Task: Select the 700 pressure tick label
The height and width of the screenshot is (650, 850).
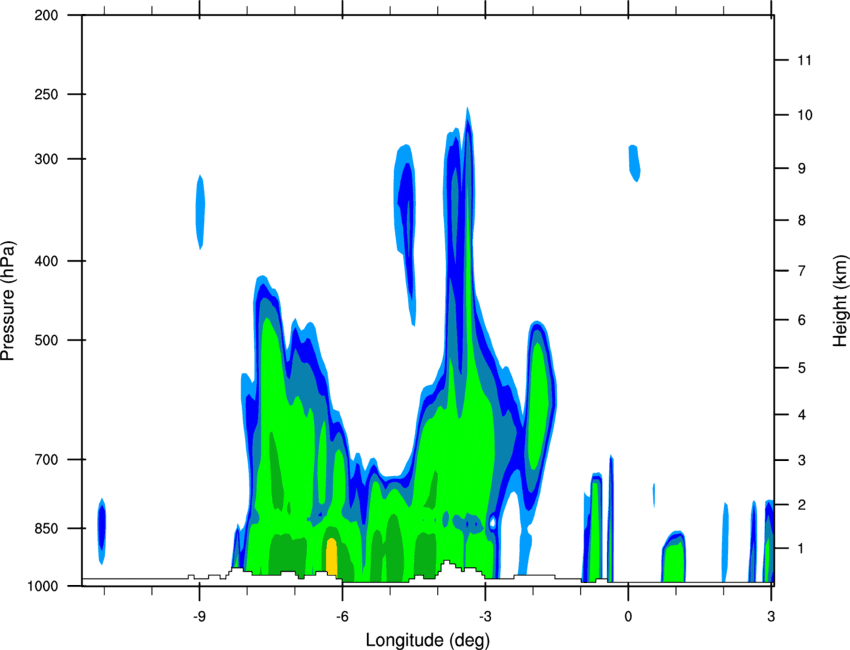Action: (46, 459)
